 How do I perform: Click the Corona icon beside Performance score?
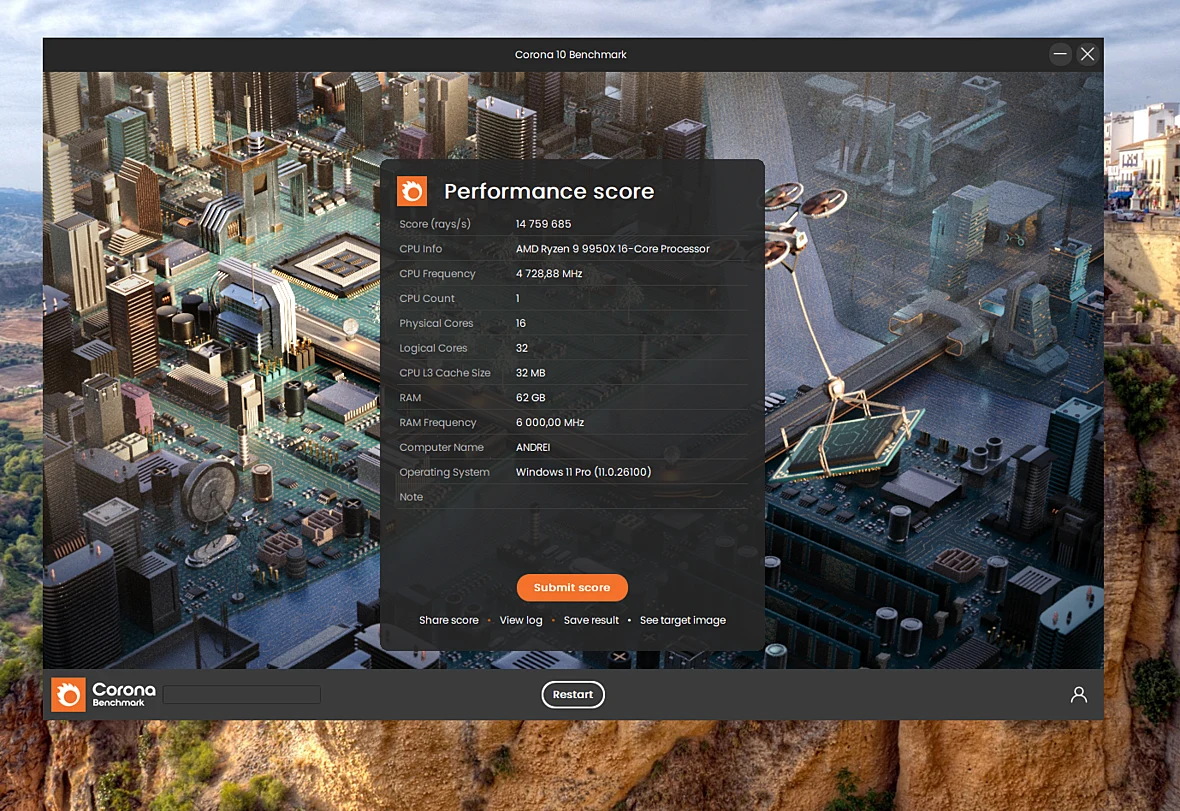click(412, 191)
